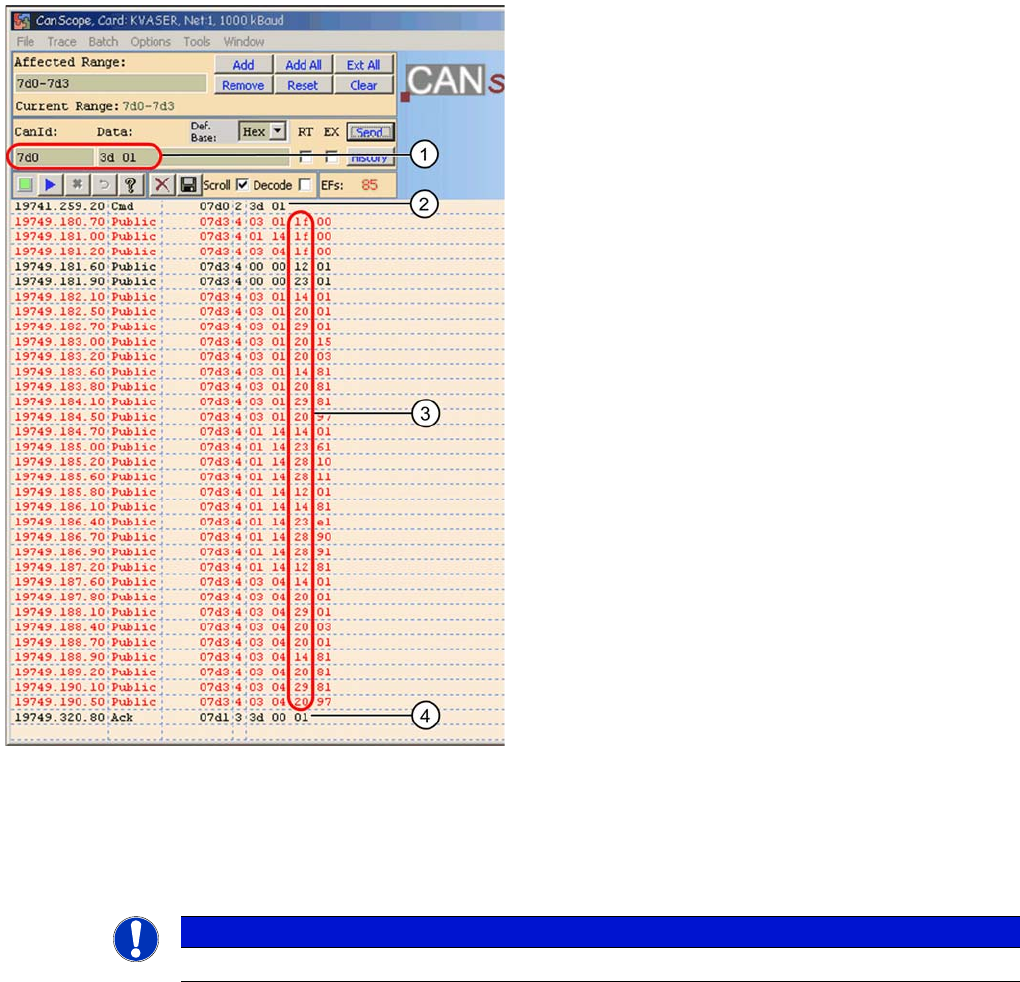1020x982 pixels.
Task: Click the Remove button
Action: pyautogui.click(x=243, y=85)
